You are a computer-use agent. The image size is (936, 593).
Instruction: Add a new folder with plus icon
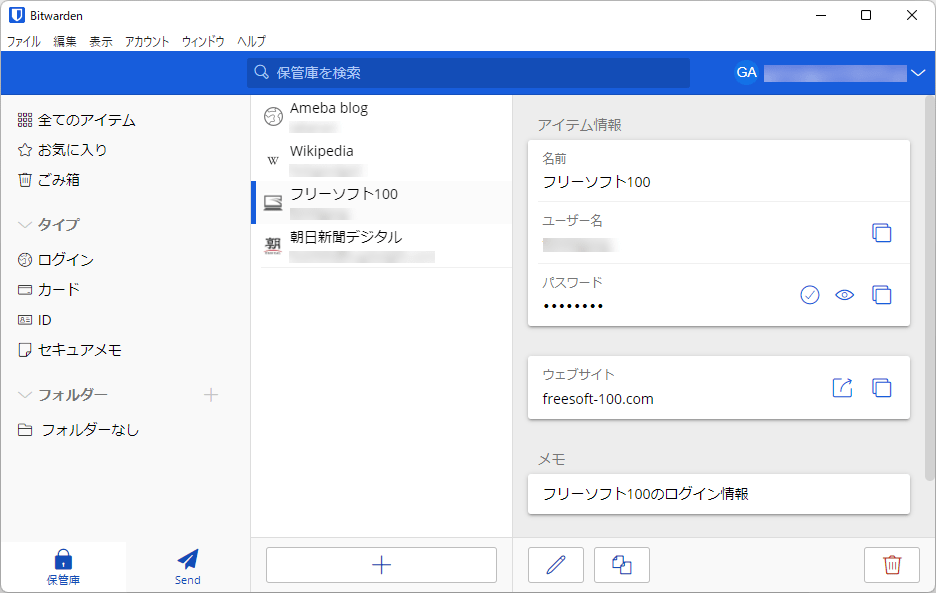point(211,395)
